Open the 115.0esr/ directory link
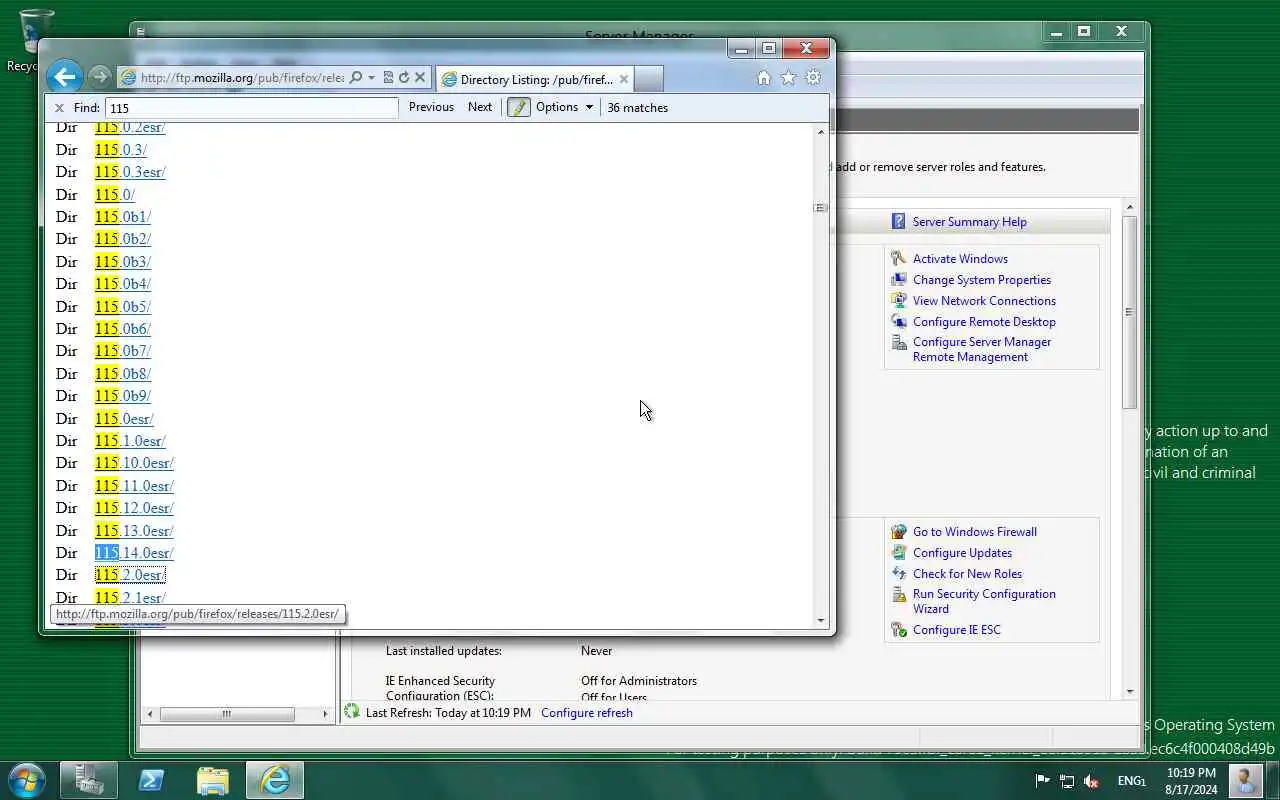 (124, 419)
